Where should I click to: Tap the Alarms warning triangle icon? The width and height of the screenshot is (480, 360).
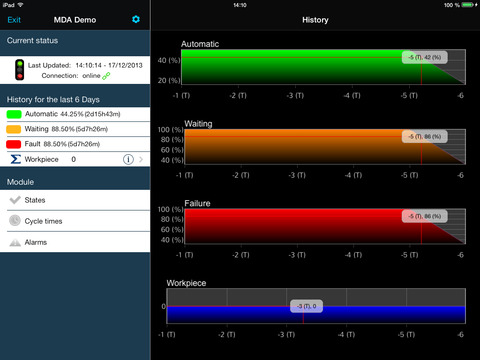point(15,242)
